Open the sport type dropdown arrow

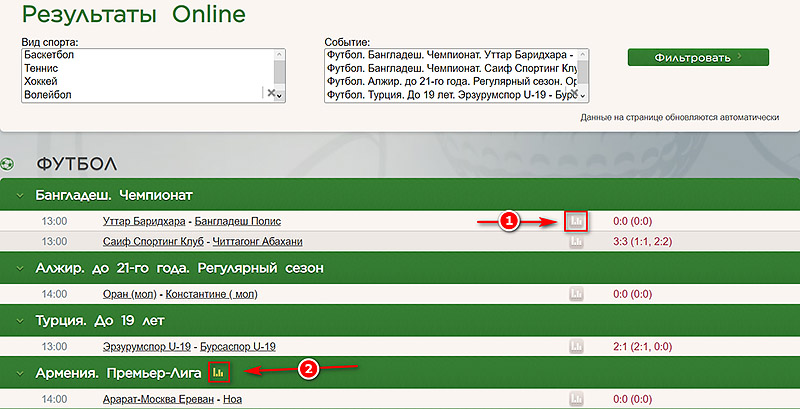click(280, 93)
